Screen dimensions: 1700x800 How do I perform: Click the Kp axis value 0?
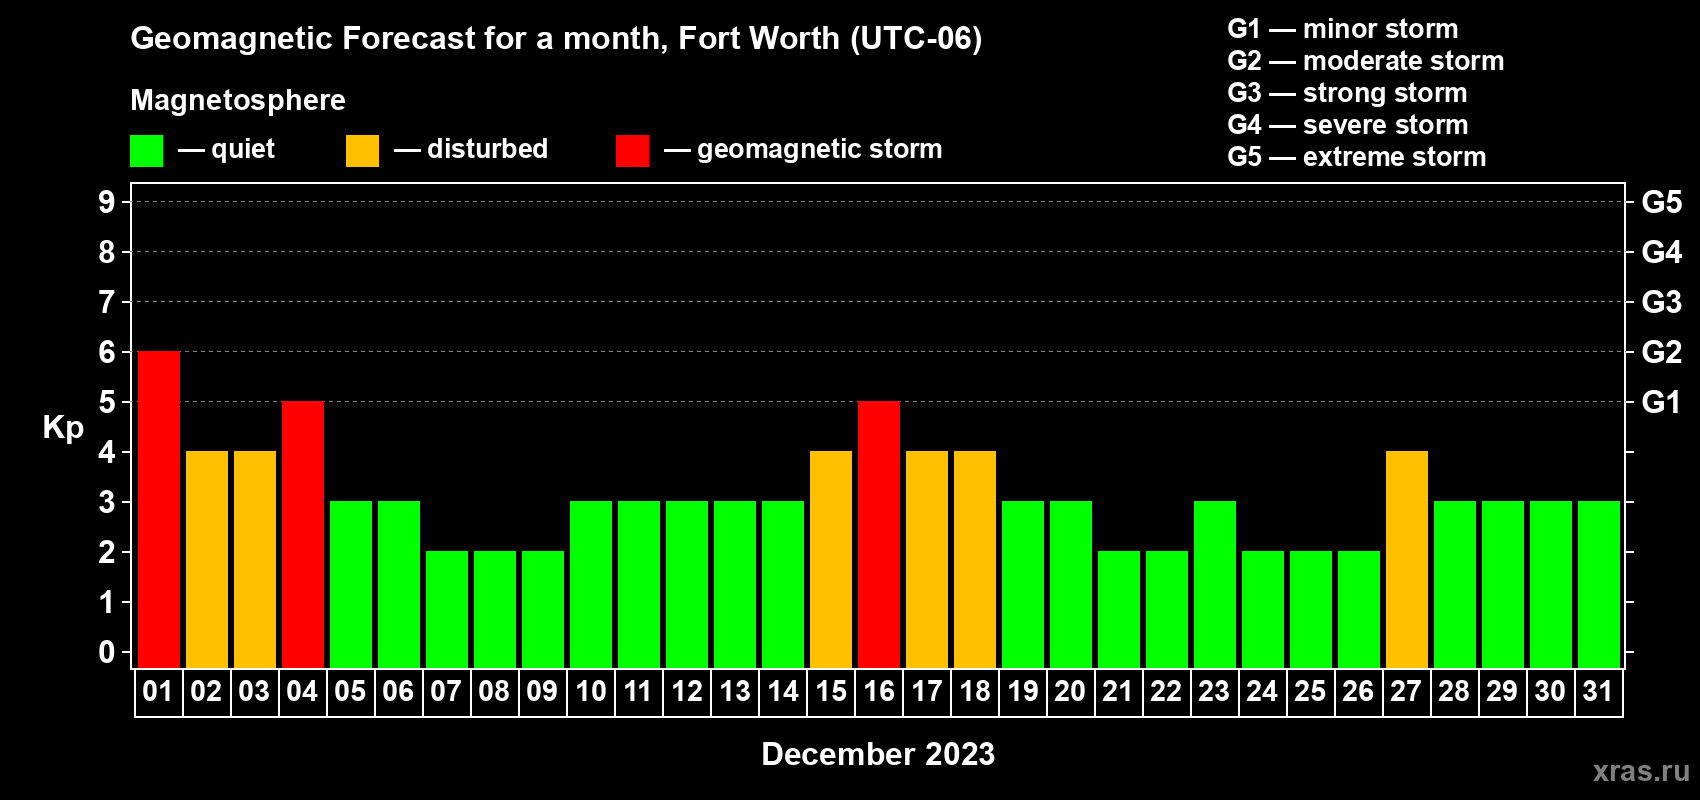point(107,652)
